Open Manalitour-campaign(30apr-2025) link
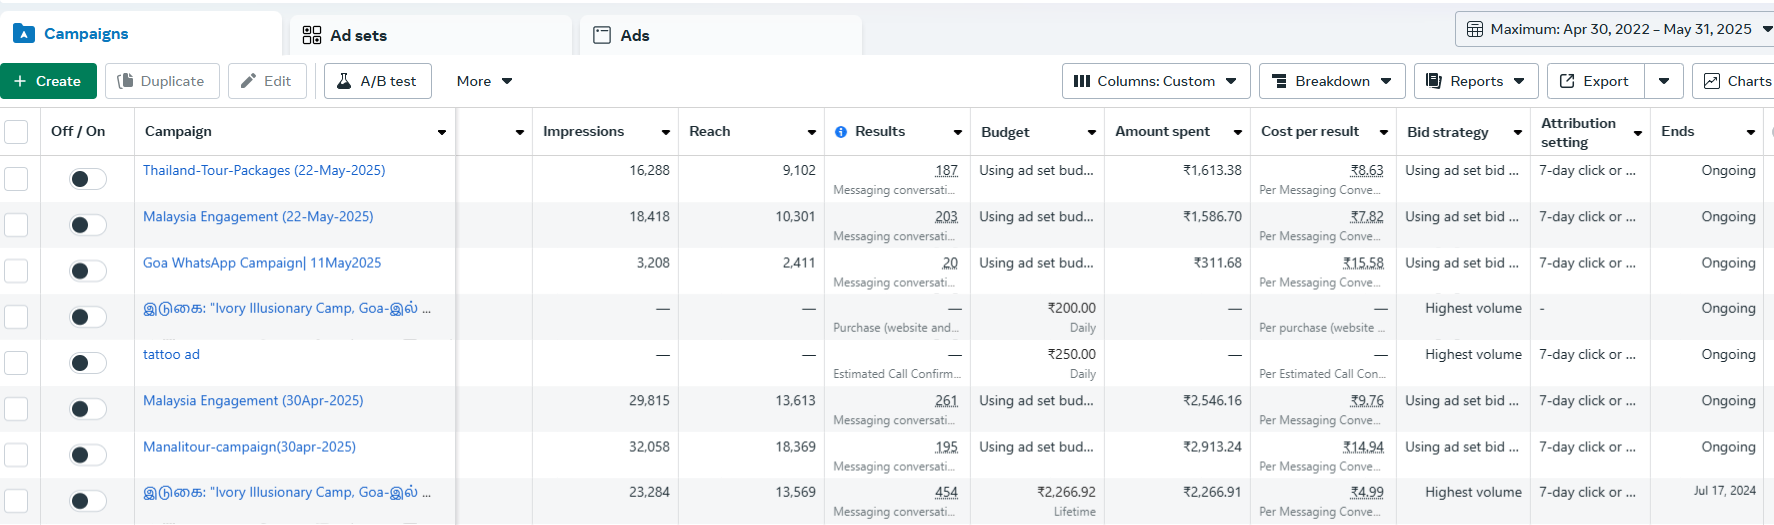 click(249, 447)
